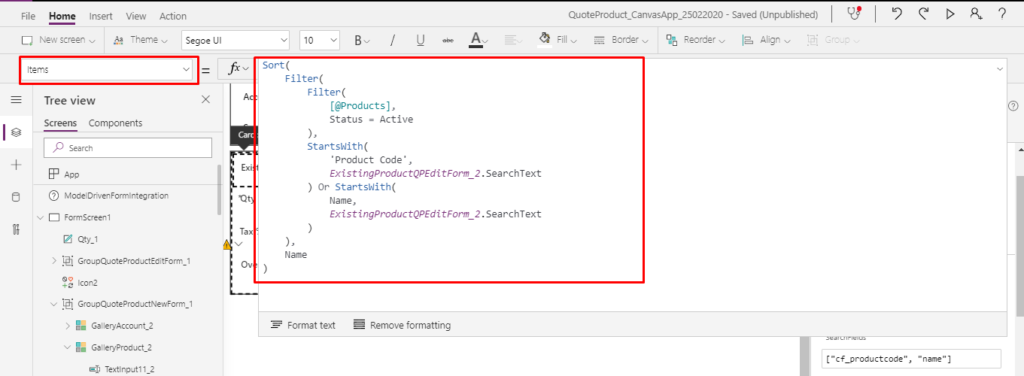The height and width of the screenshot is (376, 1024).
Task: Toggle strikethrough formatting
Action: 449,40
